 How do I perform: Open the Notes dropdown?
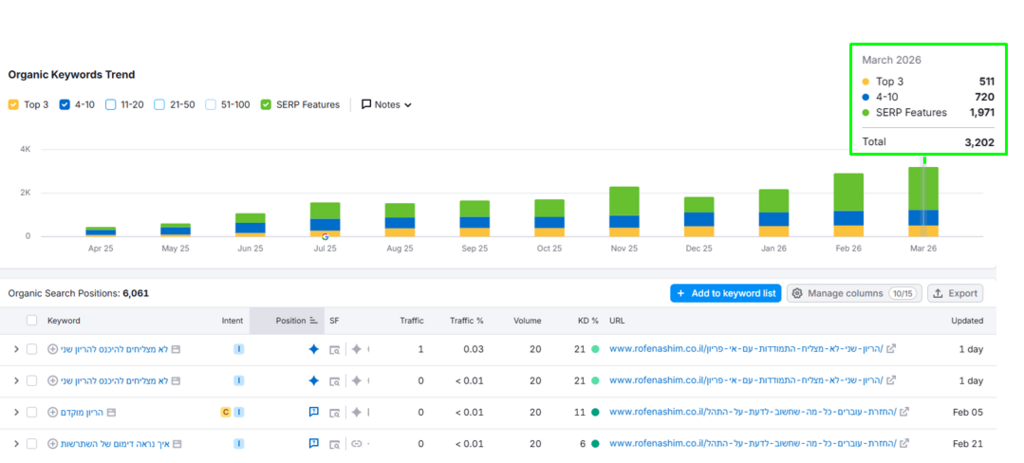[x=386, y=104]
